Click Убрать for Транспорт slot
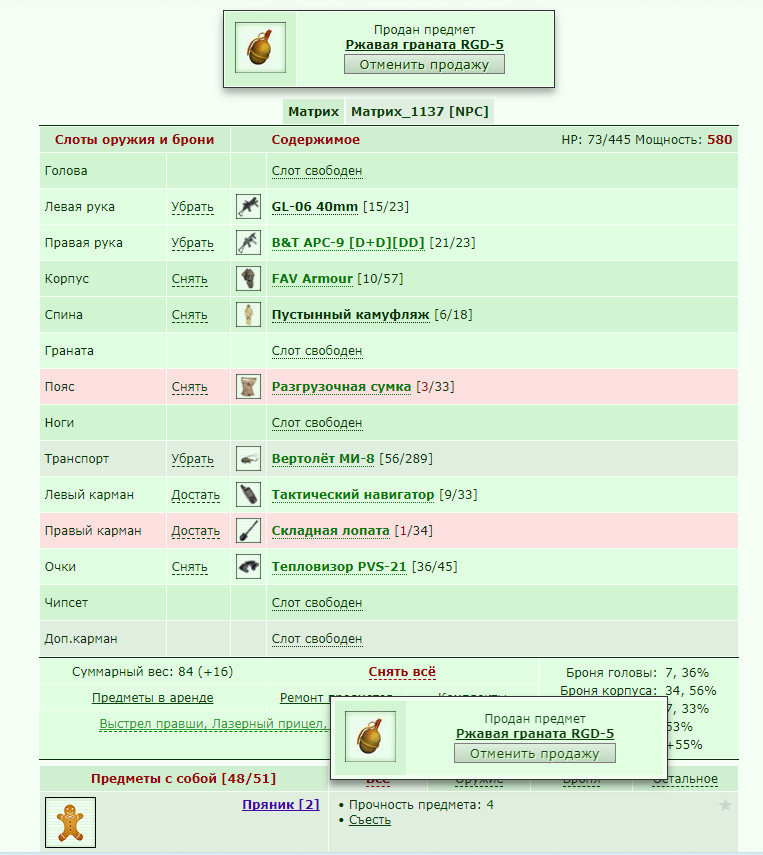This screenshot has height=855, width=763. [192, 459]
